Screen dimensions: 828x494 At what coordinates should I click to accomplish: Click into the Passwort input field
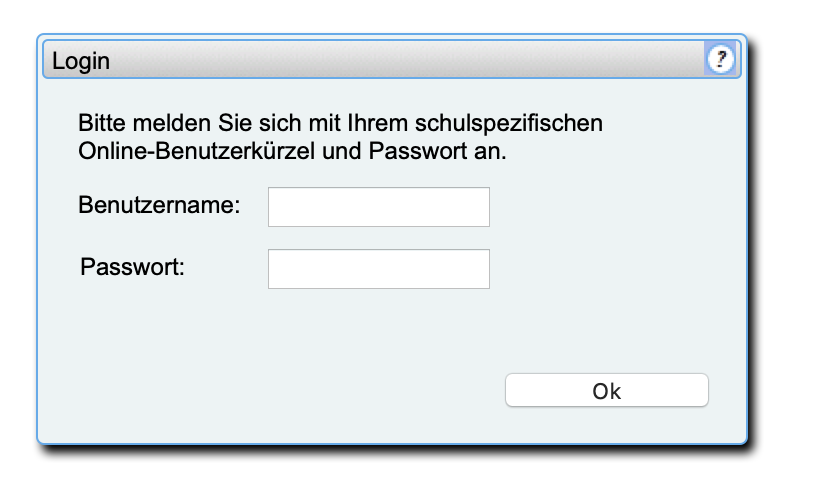(x=378, y=269)
